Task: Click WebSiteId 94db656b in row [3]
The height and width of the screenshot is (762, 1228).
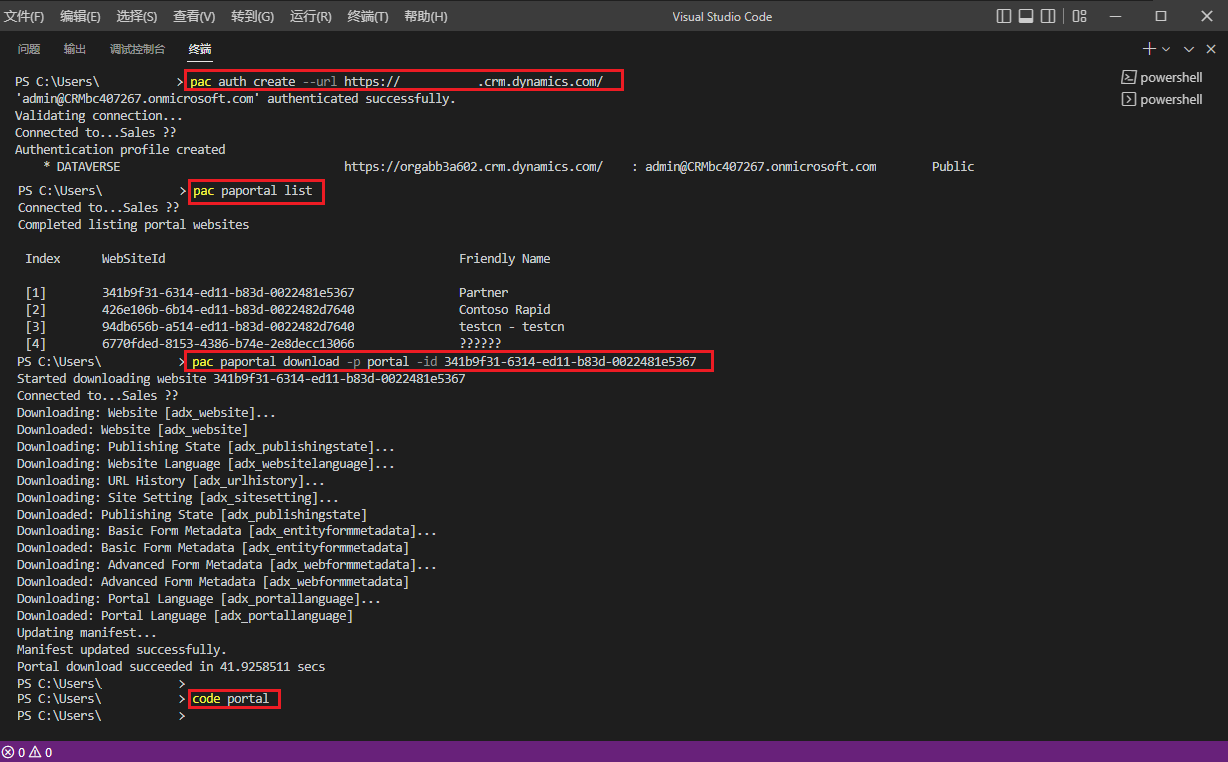Action: [x=228, y=326]
